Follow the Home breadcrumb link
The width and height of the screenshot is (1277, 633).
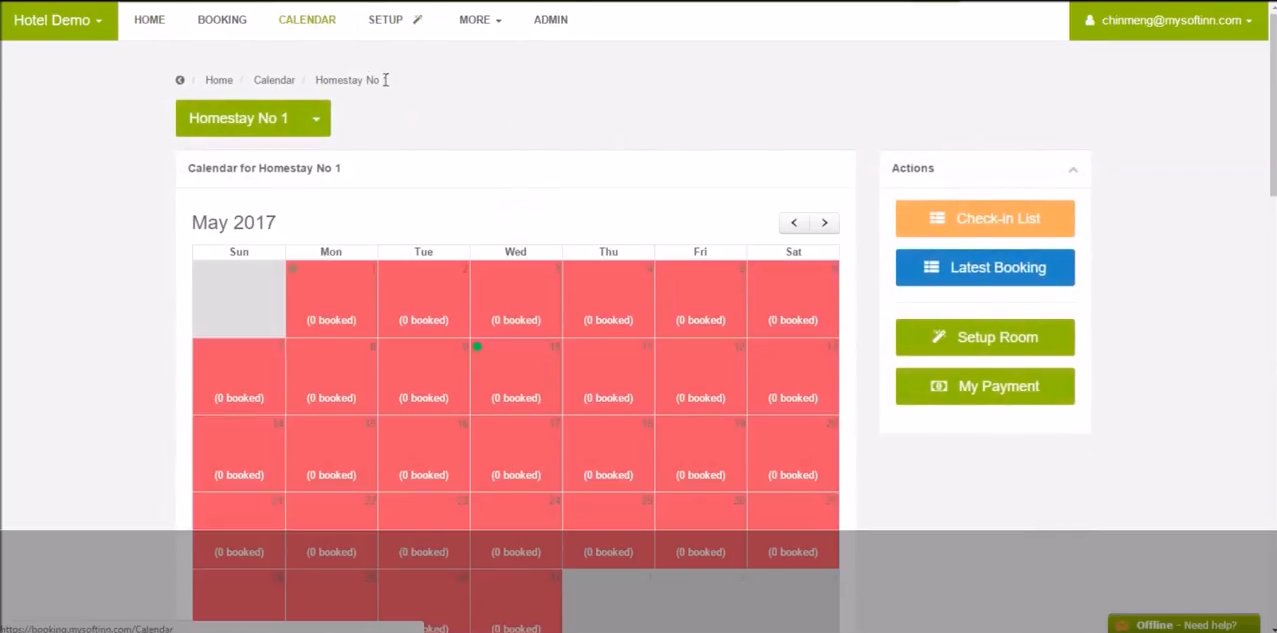pyautogui.click(x=219, y=80)
